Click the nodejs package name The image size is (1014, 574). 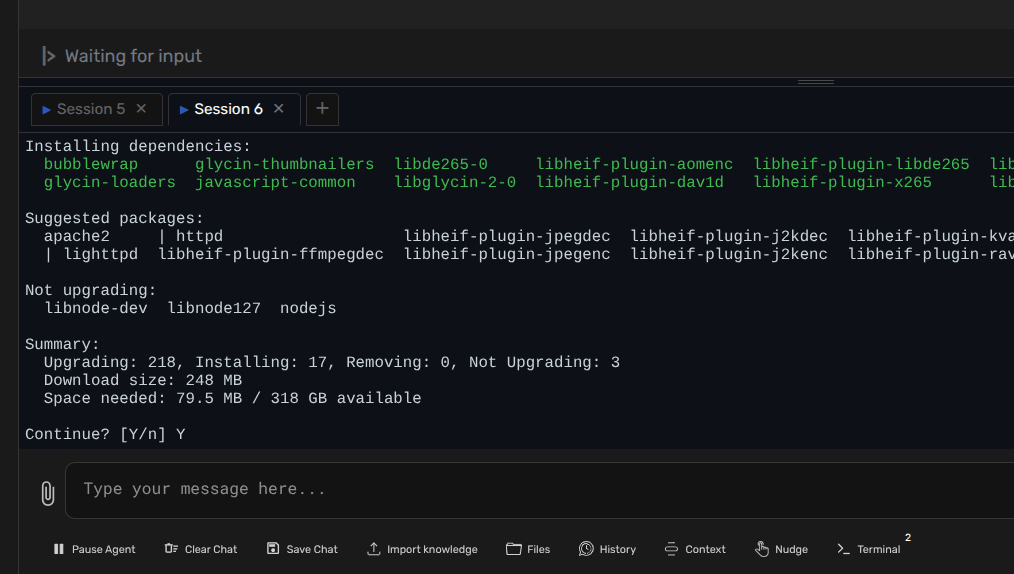click(x=308, y=308)
